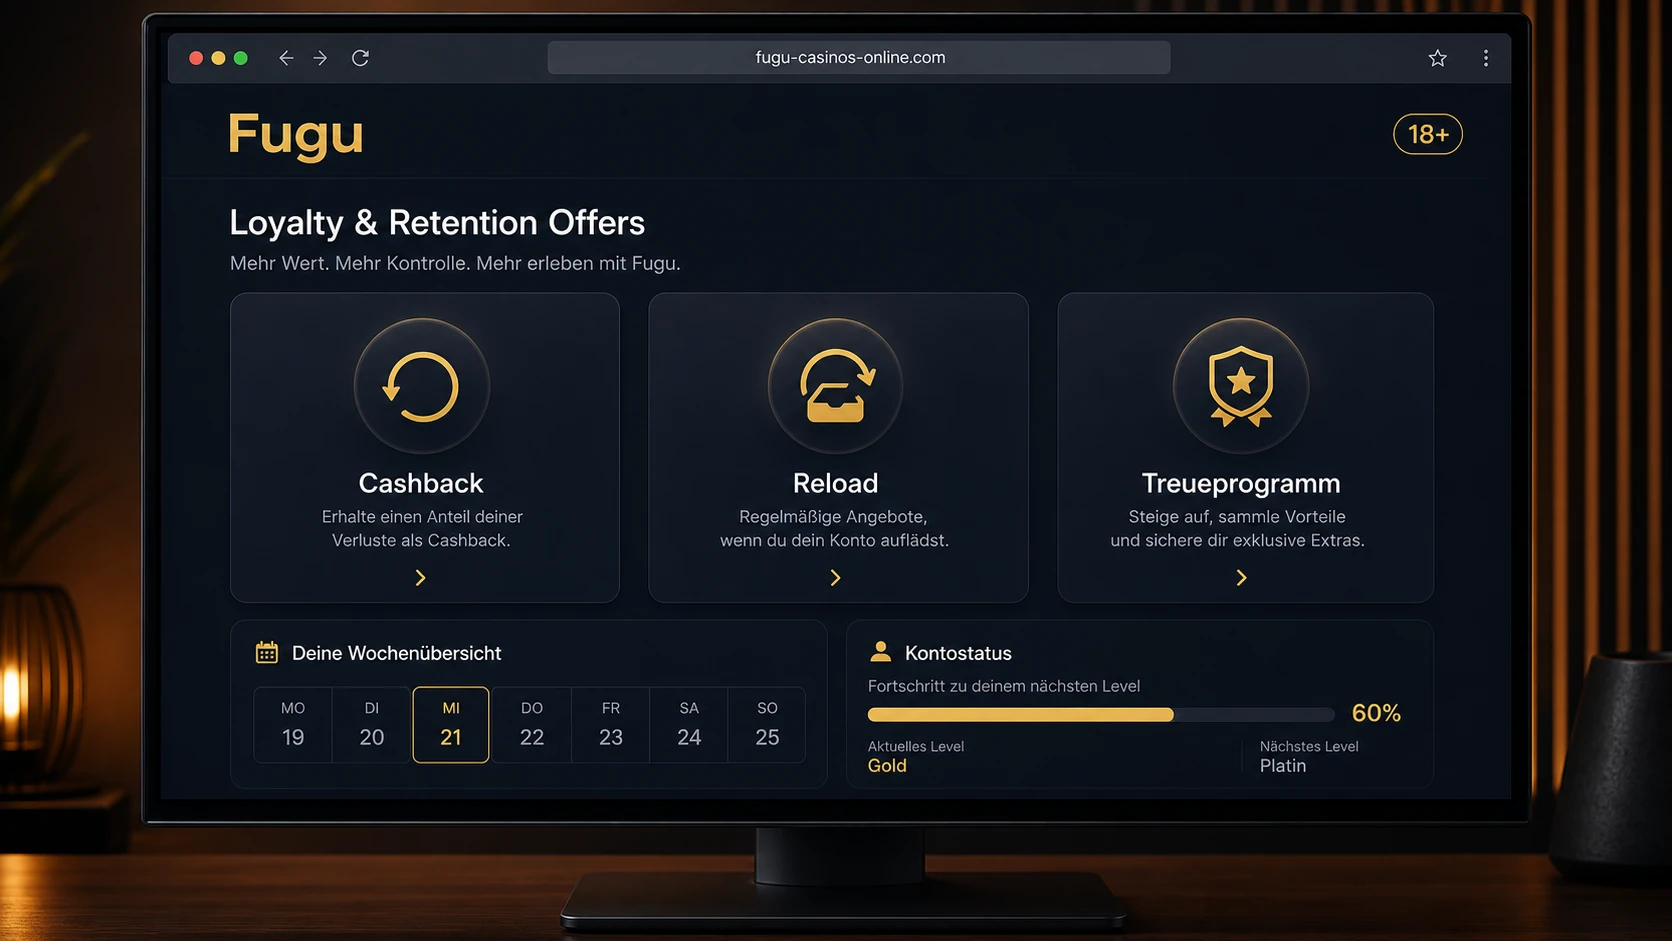Select Tuesday 20 in the week overview
This screenshot has height=941, width=1672.
(x=372, y=725)
